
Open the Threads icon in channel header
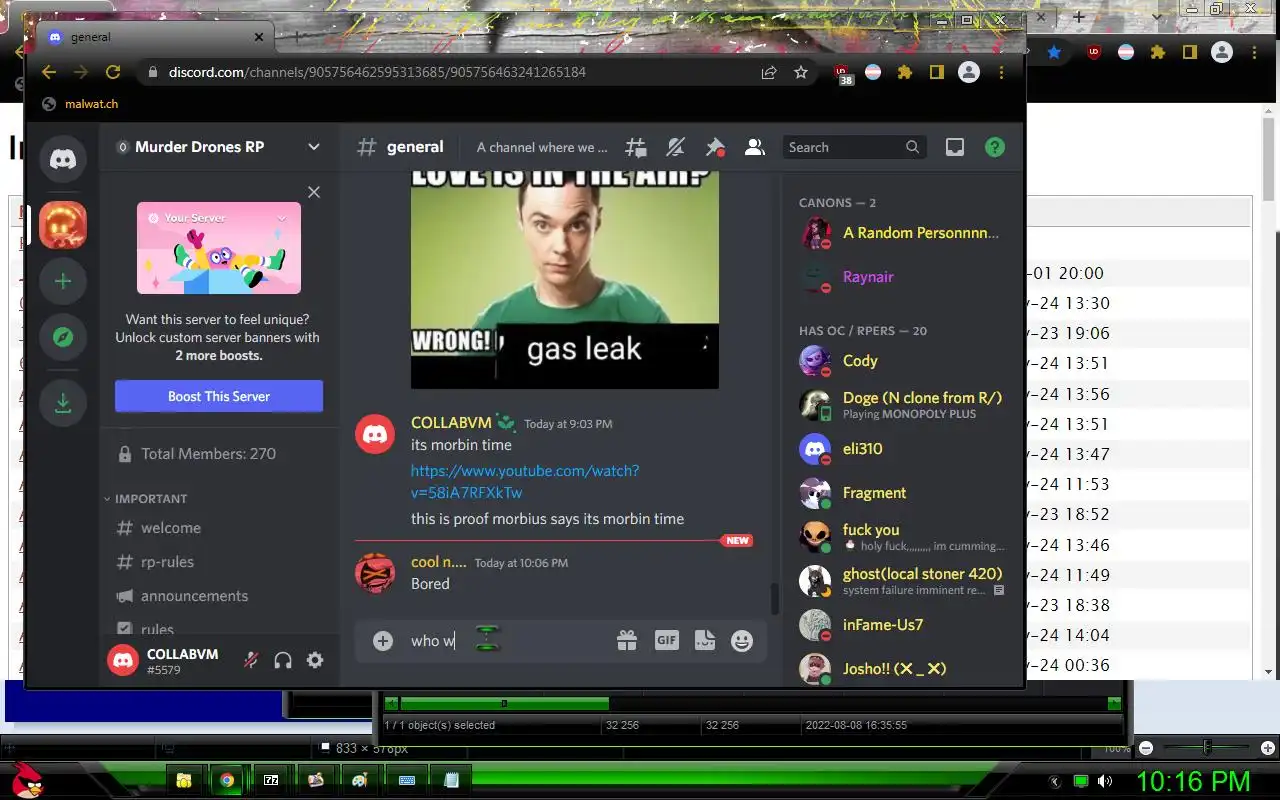point(636,147)
